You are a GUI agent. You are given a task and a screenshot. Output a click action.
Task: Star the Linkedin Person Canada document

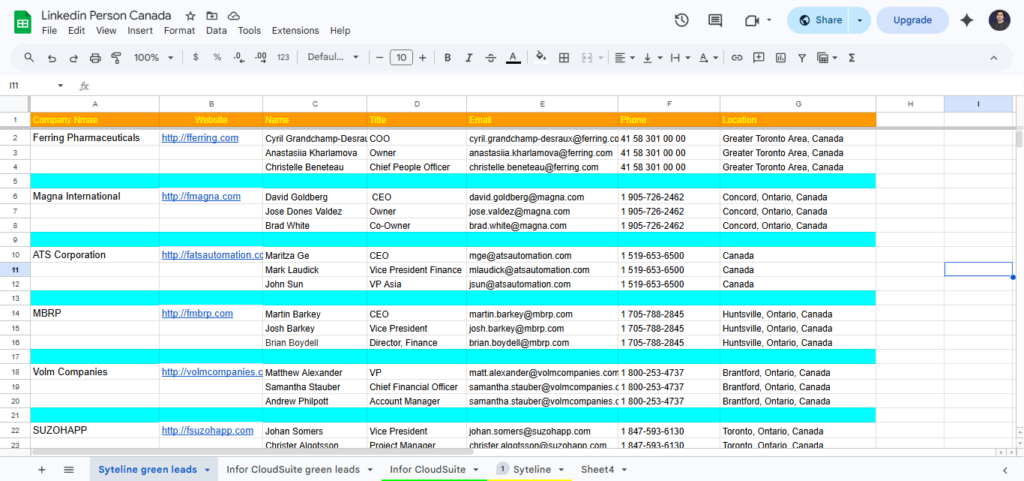tap(190, 16)
